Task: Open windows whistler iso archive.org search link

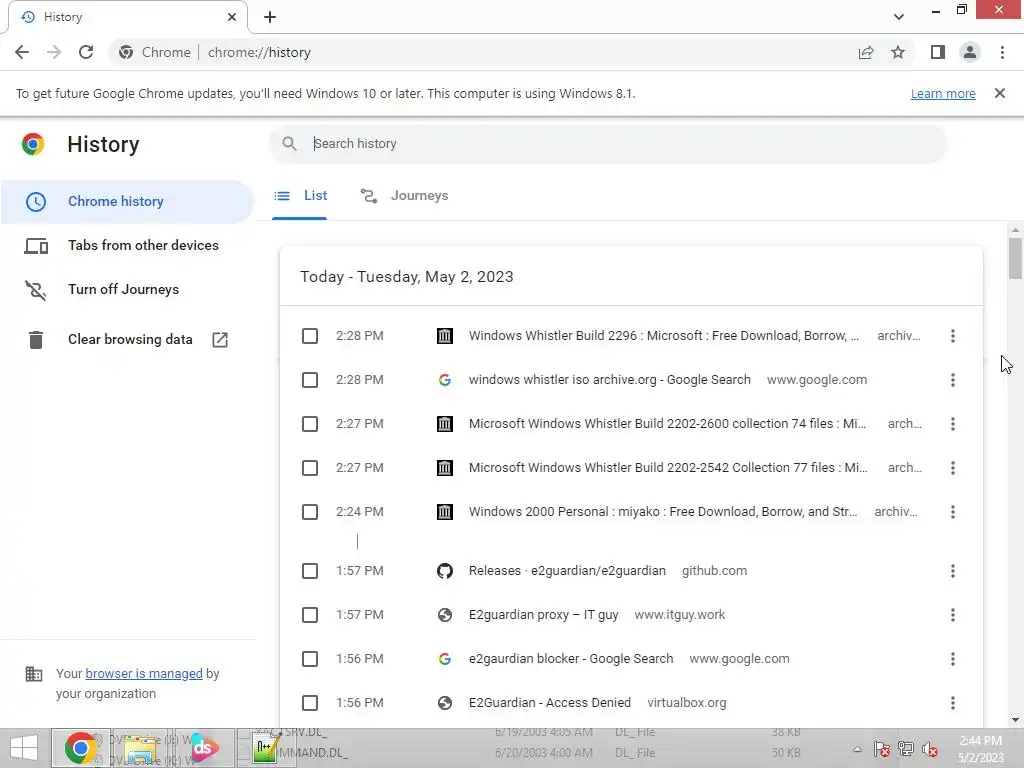Action: pyautogui.click(x=609, y=380)
